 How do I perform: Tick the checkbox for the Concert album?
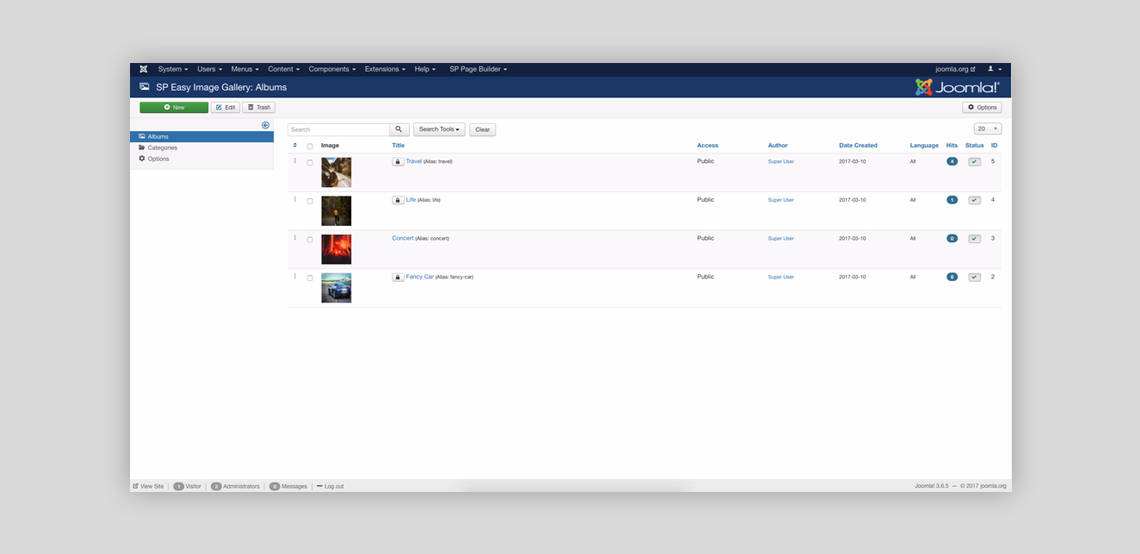pos(310,240)
